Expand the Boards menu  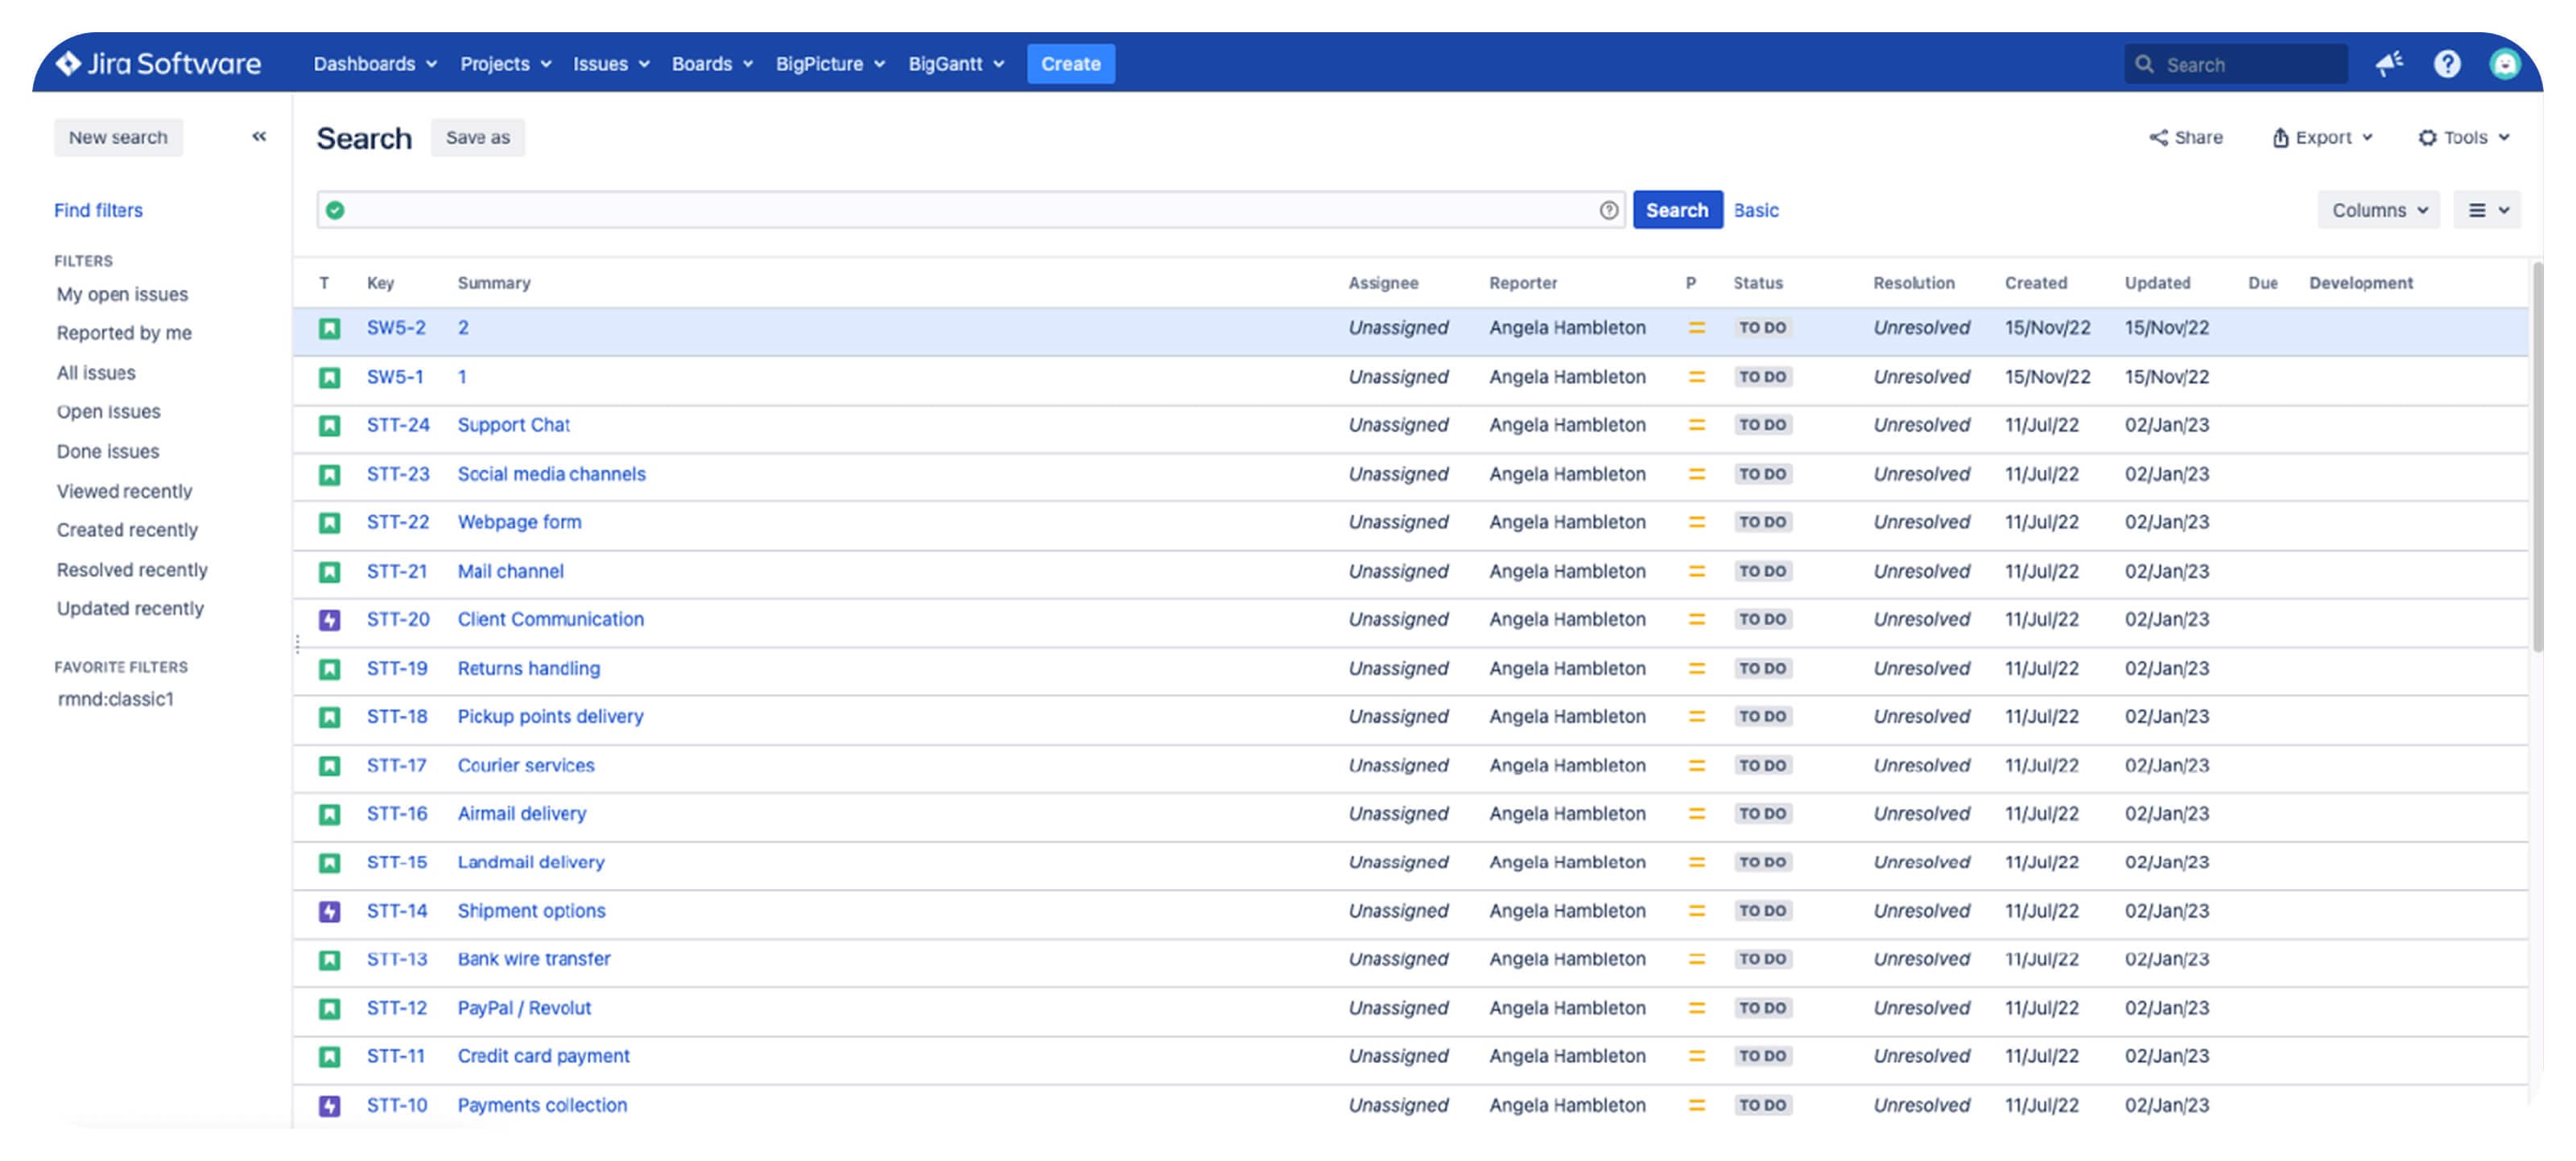(x=712, y=64)
